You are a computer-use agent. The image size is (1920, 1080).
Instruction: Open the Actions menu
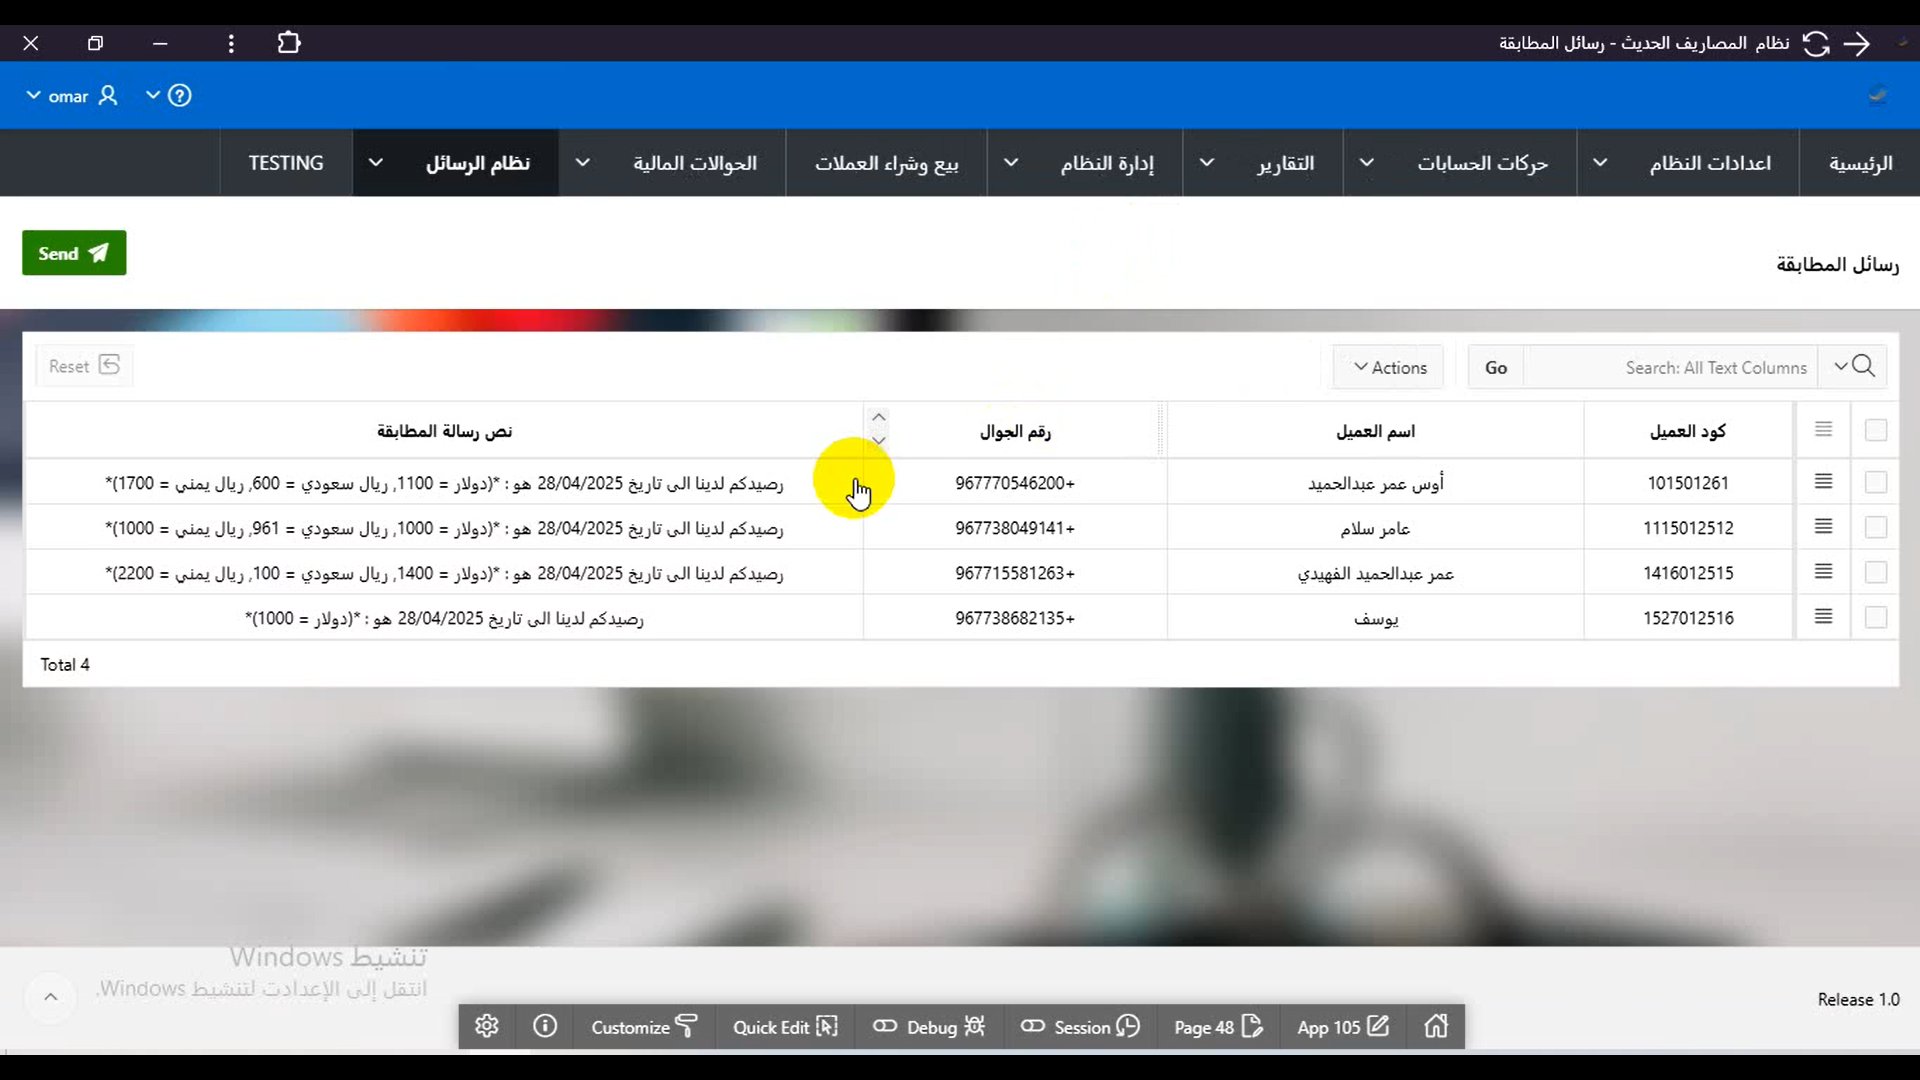[1389, 367]
